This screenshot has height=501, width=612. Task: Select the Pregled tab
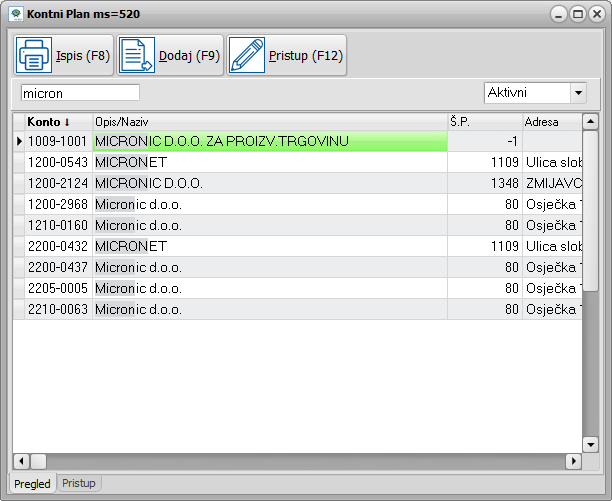click(x=32, y=483)
